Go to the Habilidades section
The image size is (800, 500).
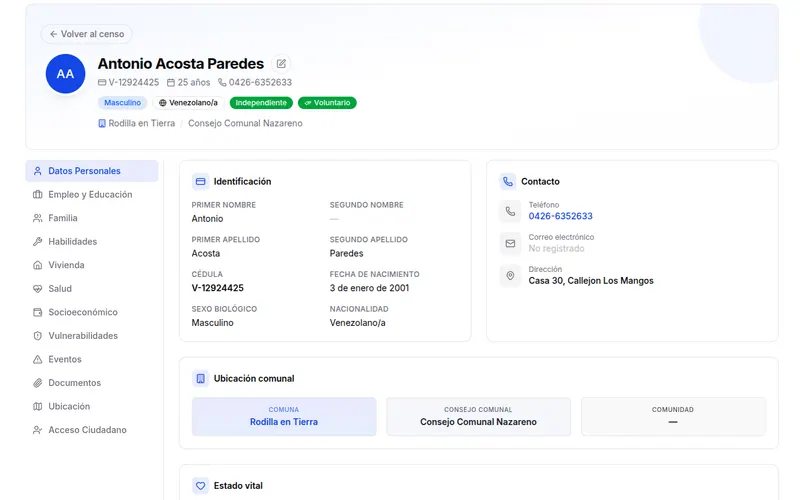92,241
